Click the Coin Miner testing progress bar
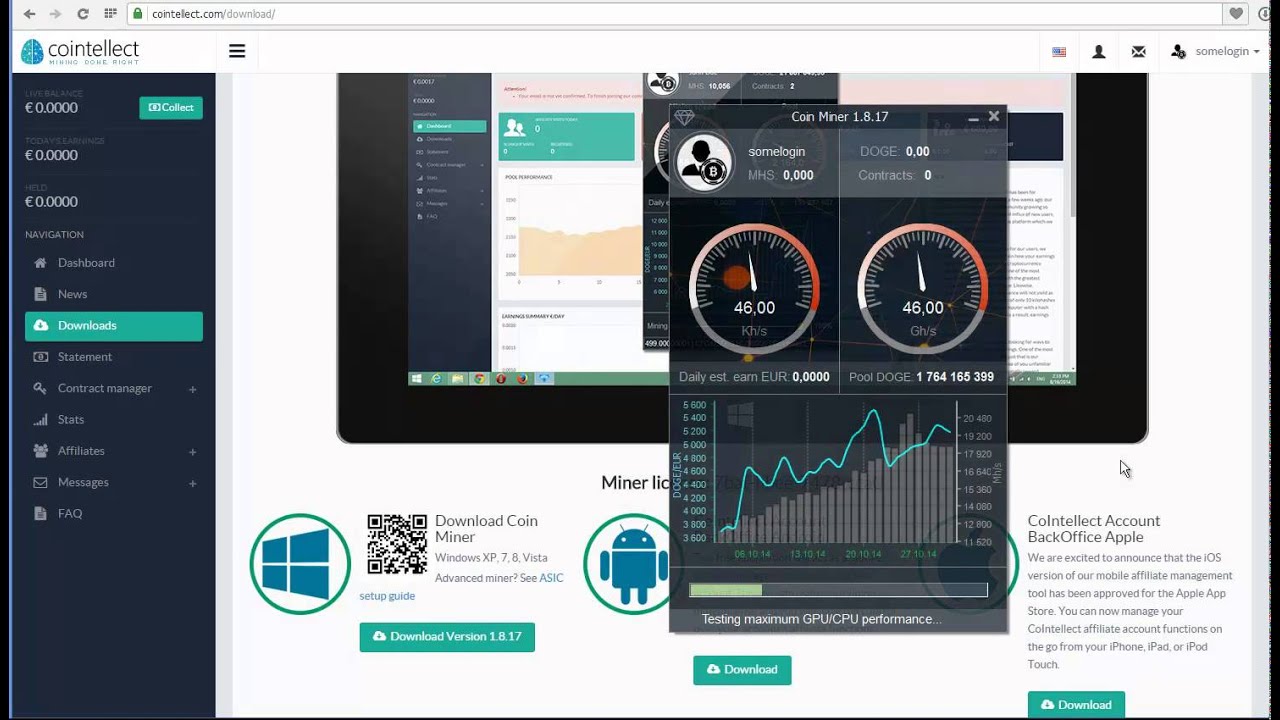 tap(838, 590)
